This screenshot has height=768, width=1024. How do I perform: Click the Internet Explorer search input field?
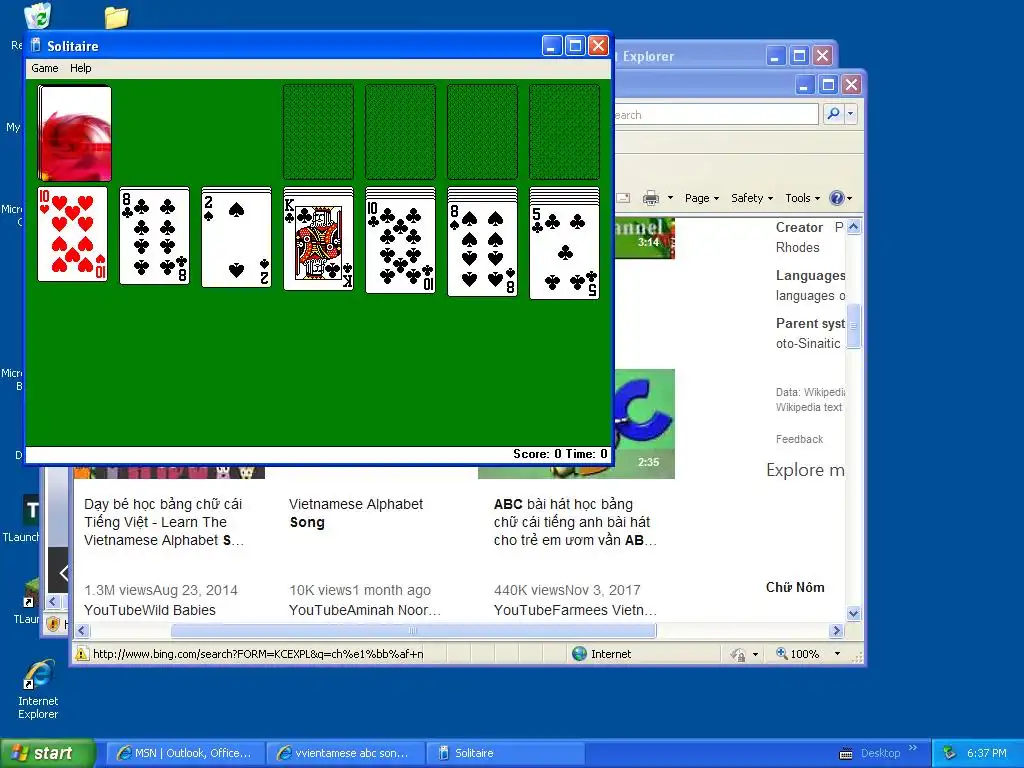(715, 114)
